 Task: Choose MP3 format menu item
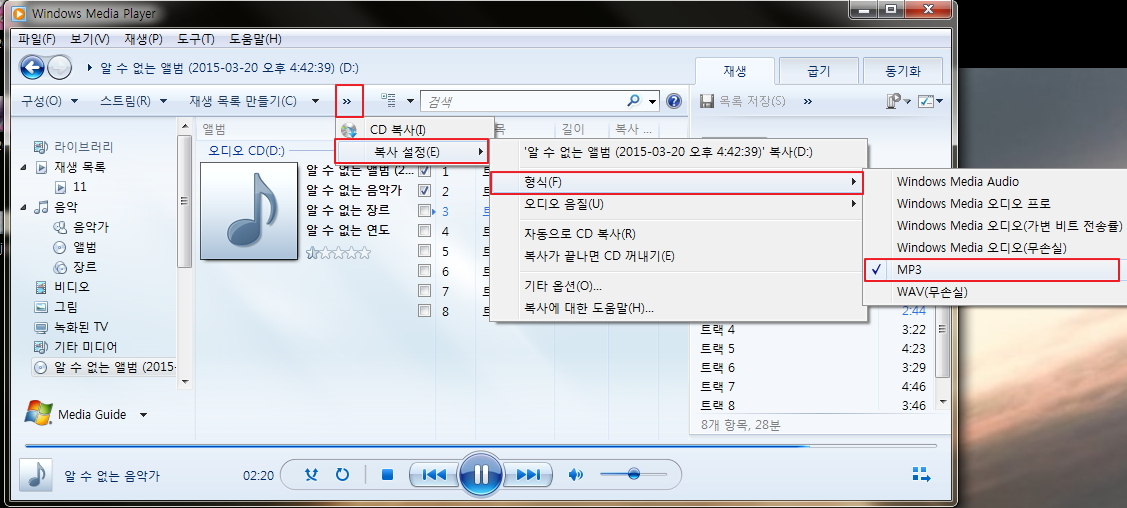point(992,269)
